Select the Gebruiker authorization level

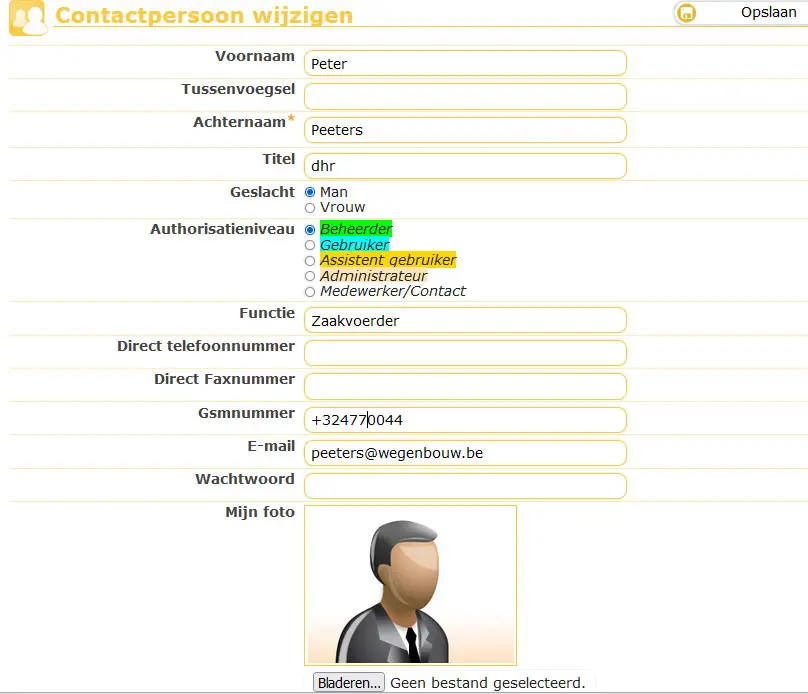(x=310, y=245)
